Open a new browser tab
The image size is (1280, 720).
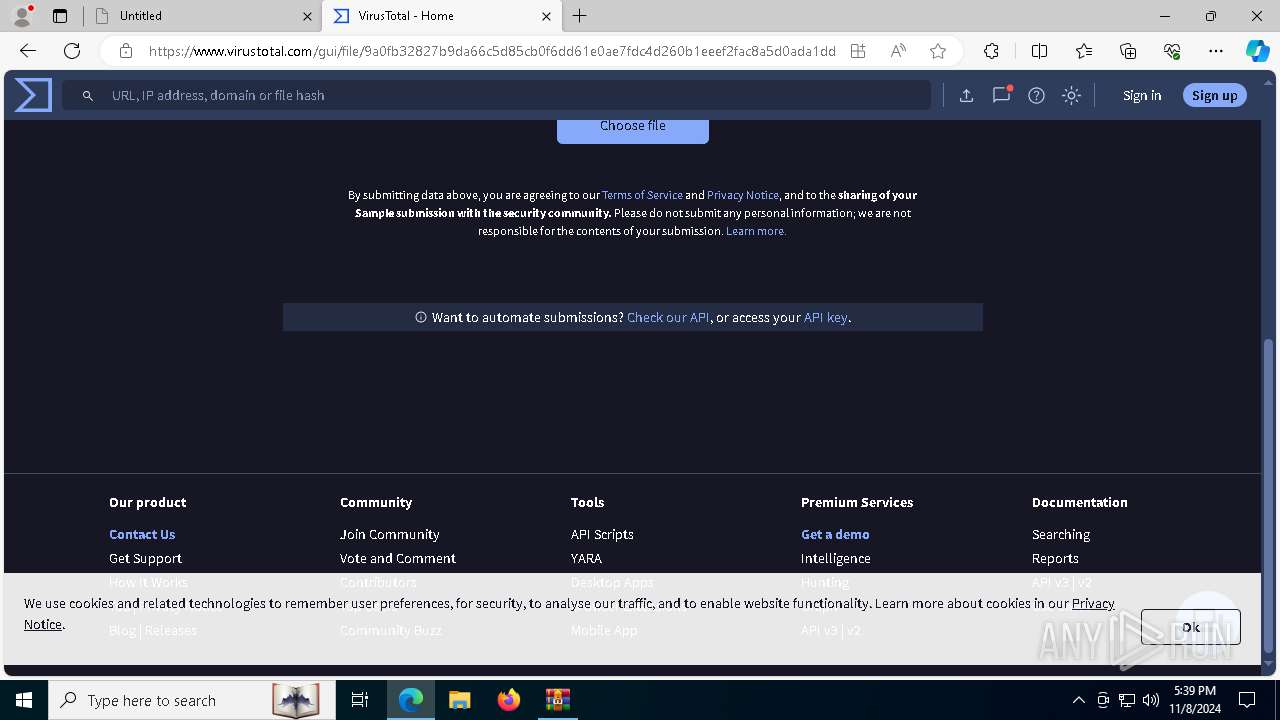(x=580, y=16)
